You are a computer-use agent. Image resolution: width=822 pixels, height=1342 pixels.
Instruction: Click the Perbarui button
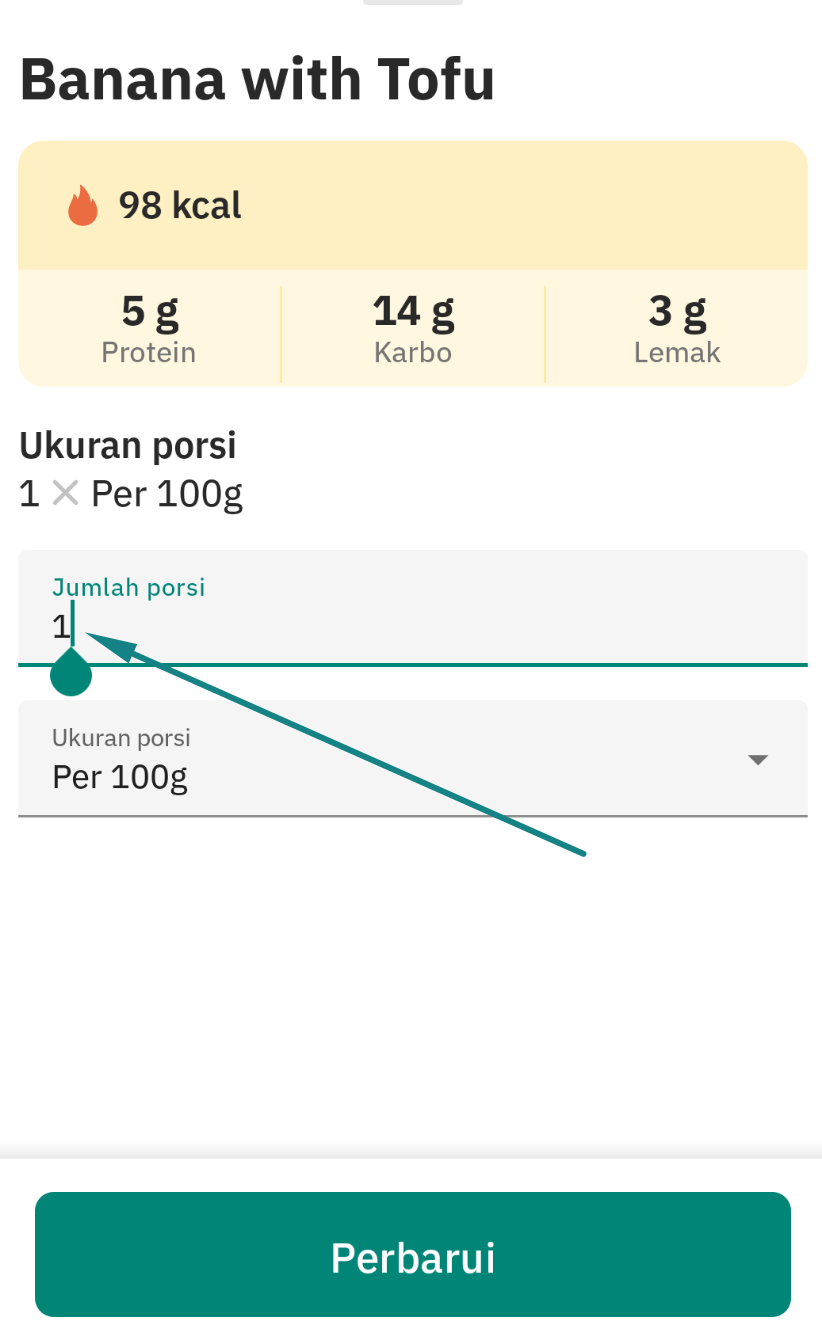click(413, 1254)
